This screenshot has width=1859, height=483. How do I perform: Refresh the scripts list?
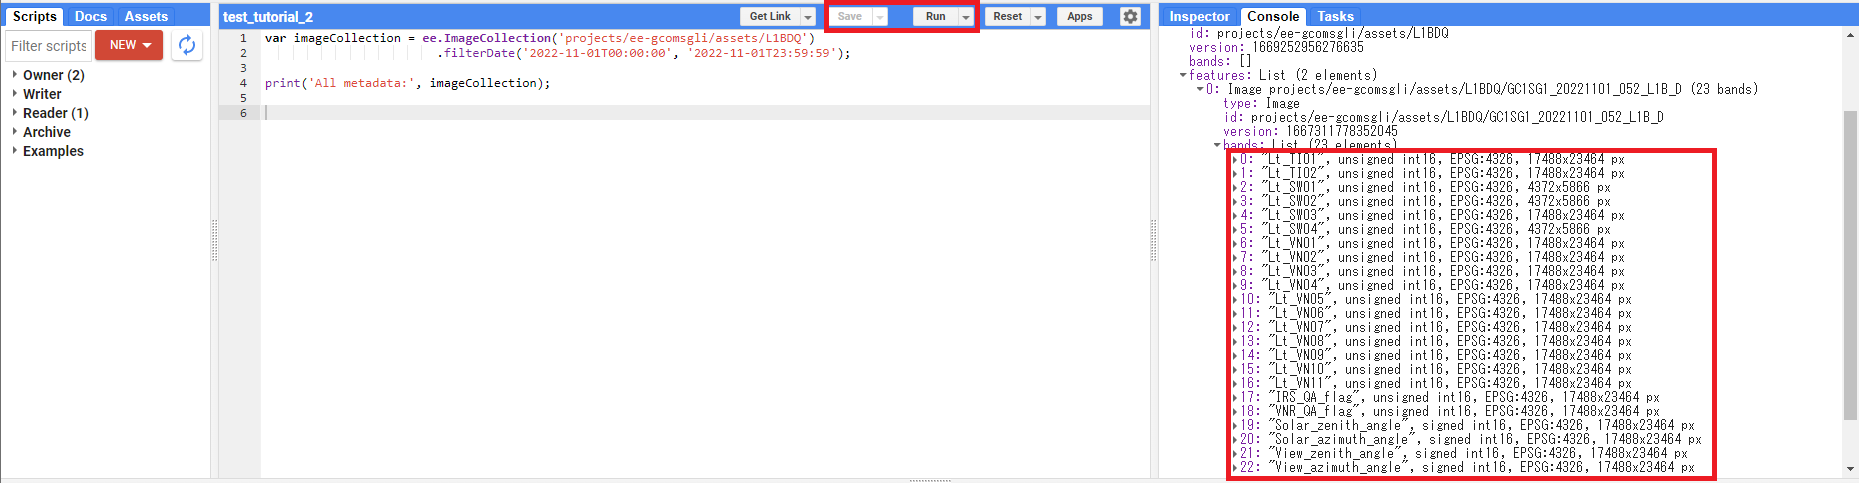(x=186, y=45)
